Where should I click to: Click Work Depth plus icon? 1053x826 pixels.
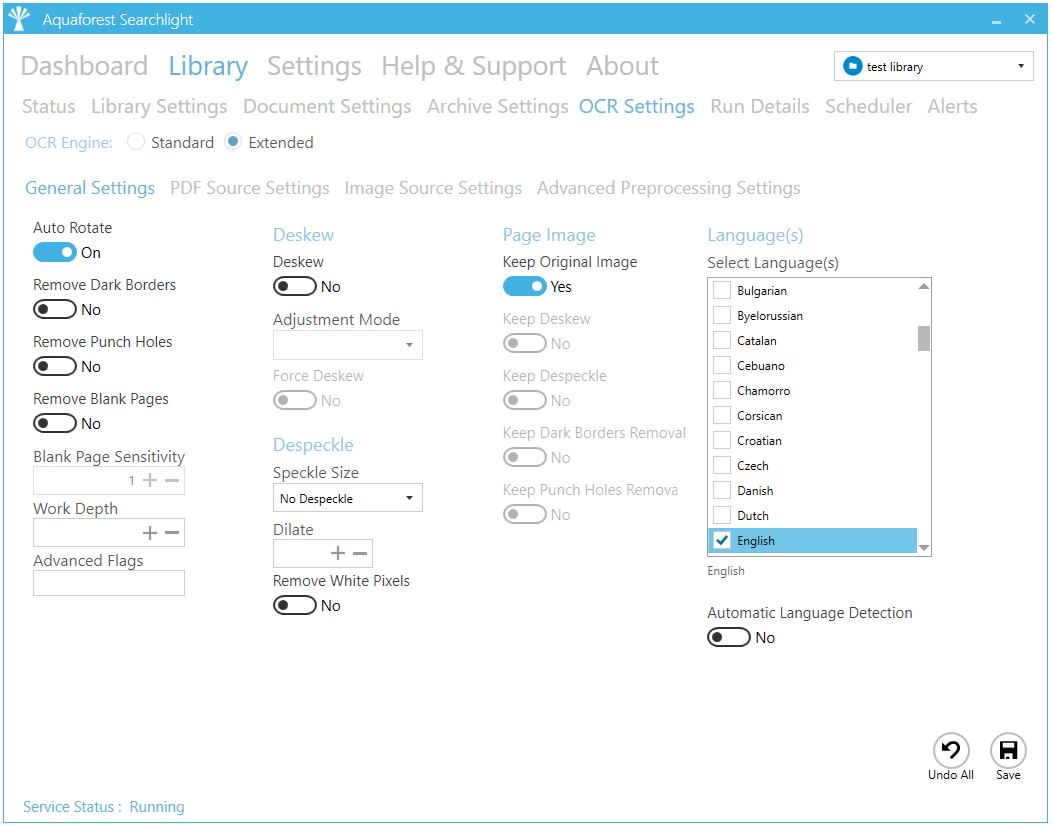(150, 533)
